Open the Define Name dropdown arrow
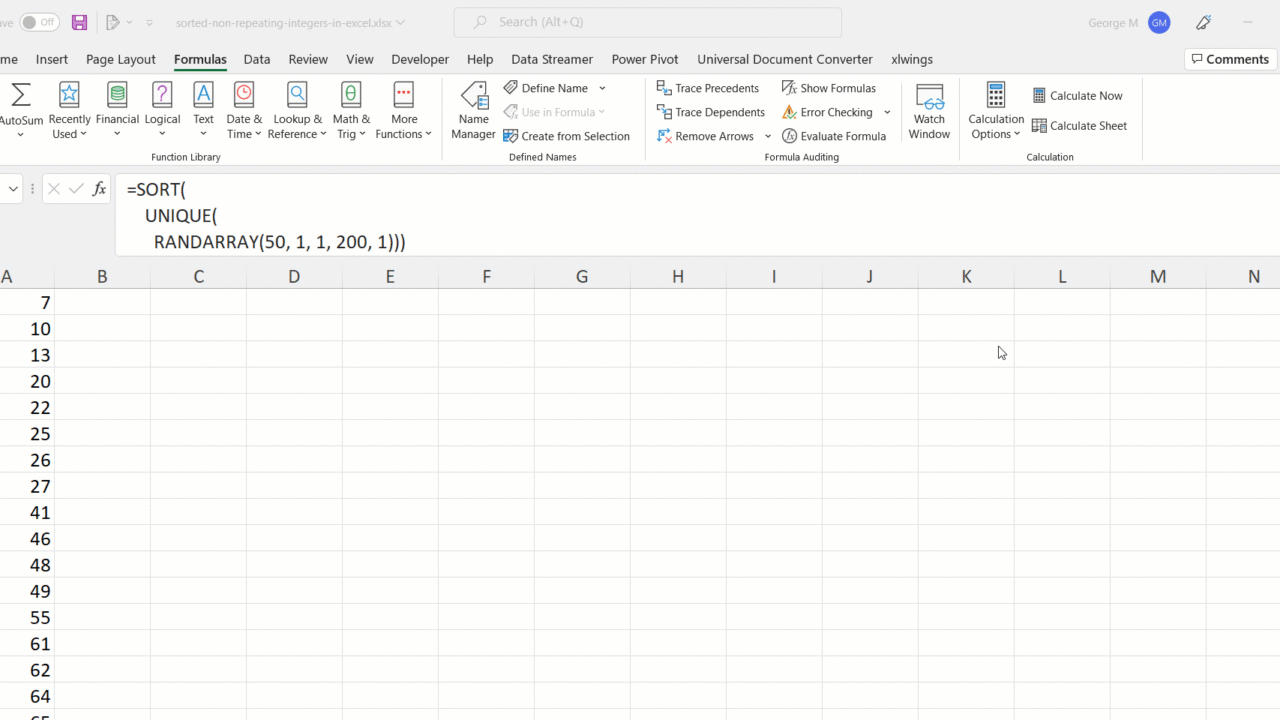This screenshot has height=720, width=1280. click(602, 88)
